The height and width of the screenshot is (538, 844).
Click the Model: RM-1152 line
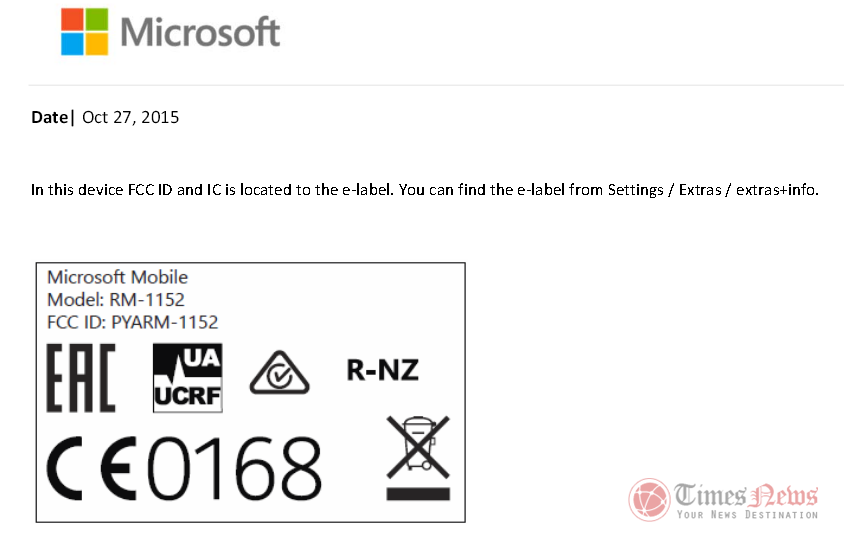coord(116,299)
